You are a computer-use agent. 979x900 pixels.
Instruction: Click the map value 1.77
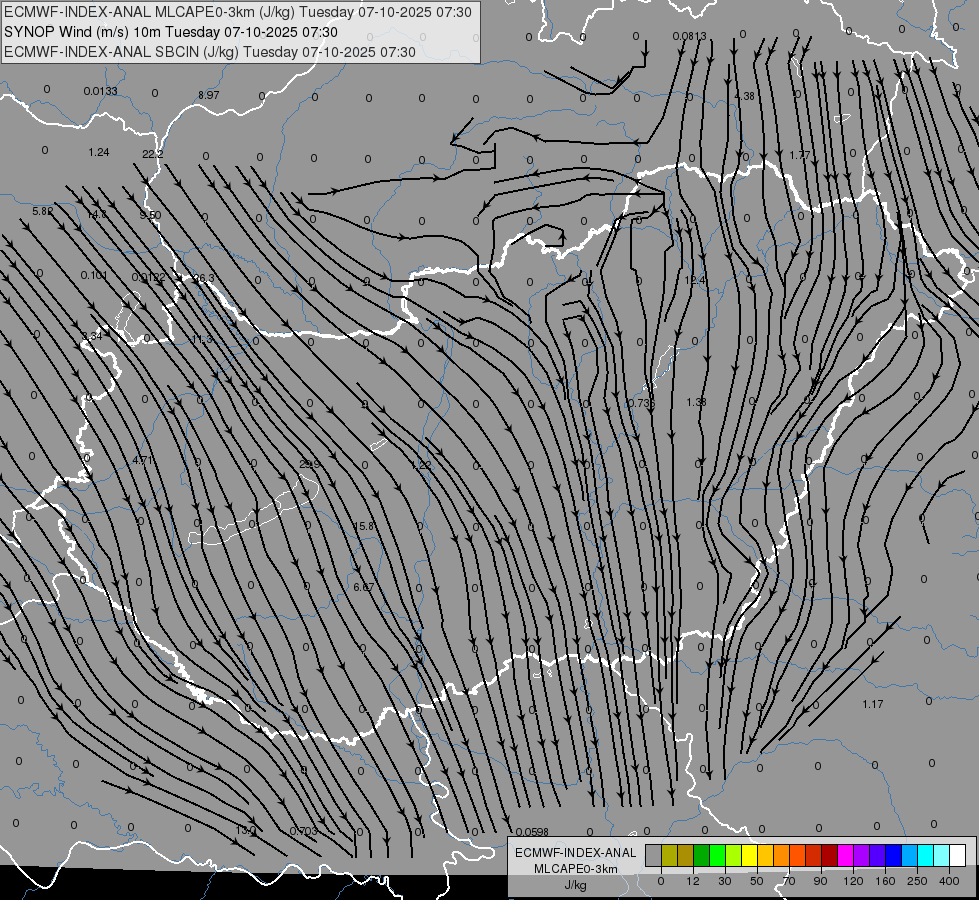[x=800, y=155]
